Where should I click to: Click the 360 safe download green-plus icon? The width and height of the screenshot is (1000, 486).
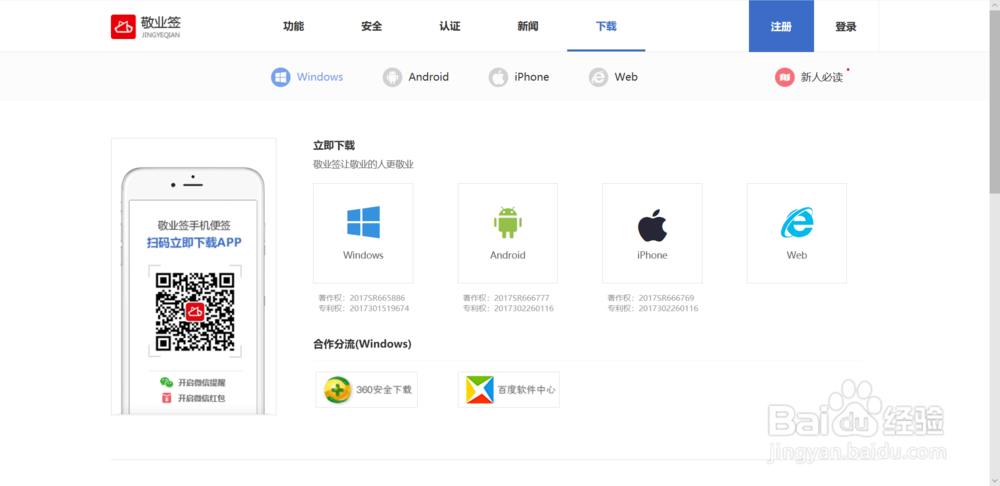[337, 390]
